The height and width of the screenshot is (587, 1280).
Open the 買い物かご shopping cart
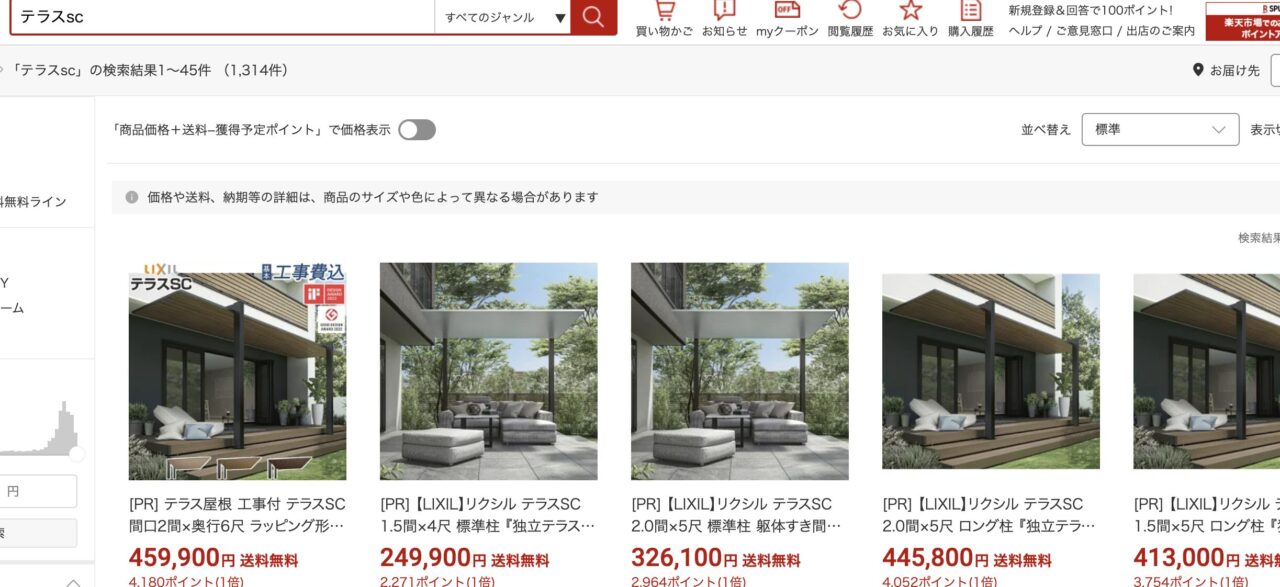664,19
